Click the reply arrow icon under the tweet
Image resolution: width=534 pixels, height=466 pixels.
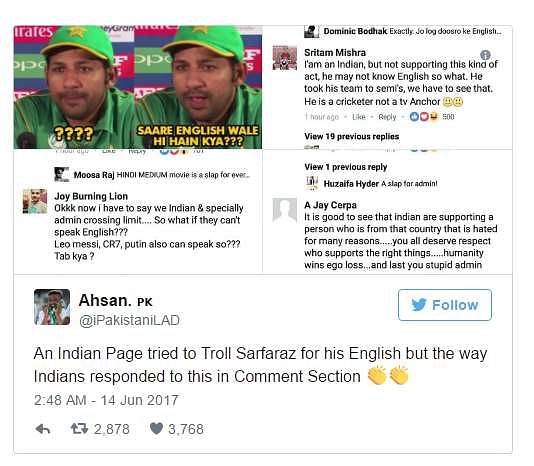pyautogui.click(x=43, y=429)
